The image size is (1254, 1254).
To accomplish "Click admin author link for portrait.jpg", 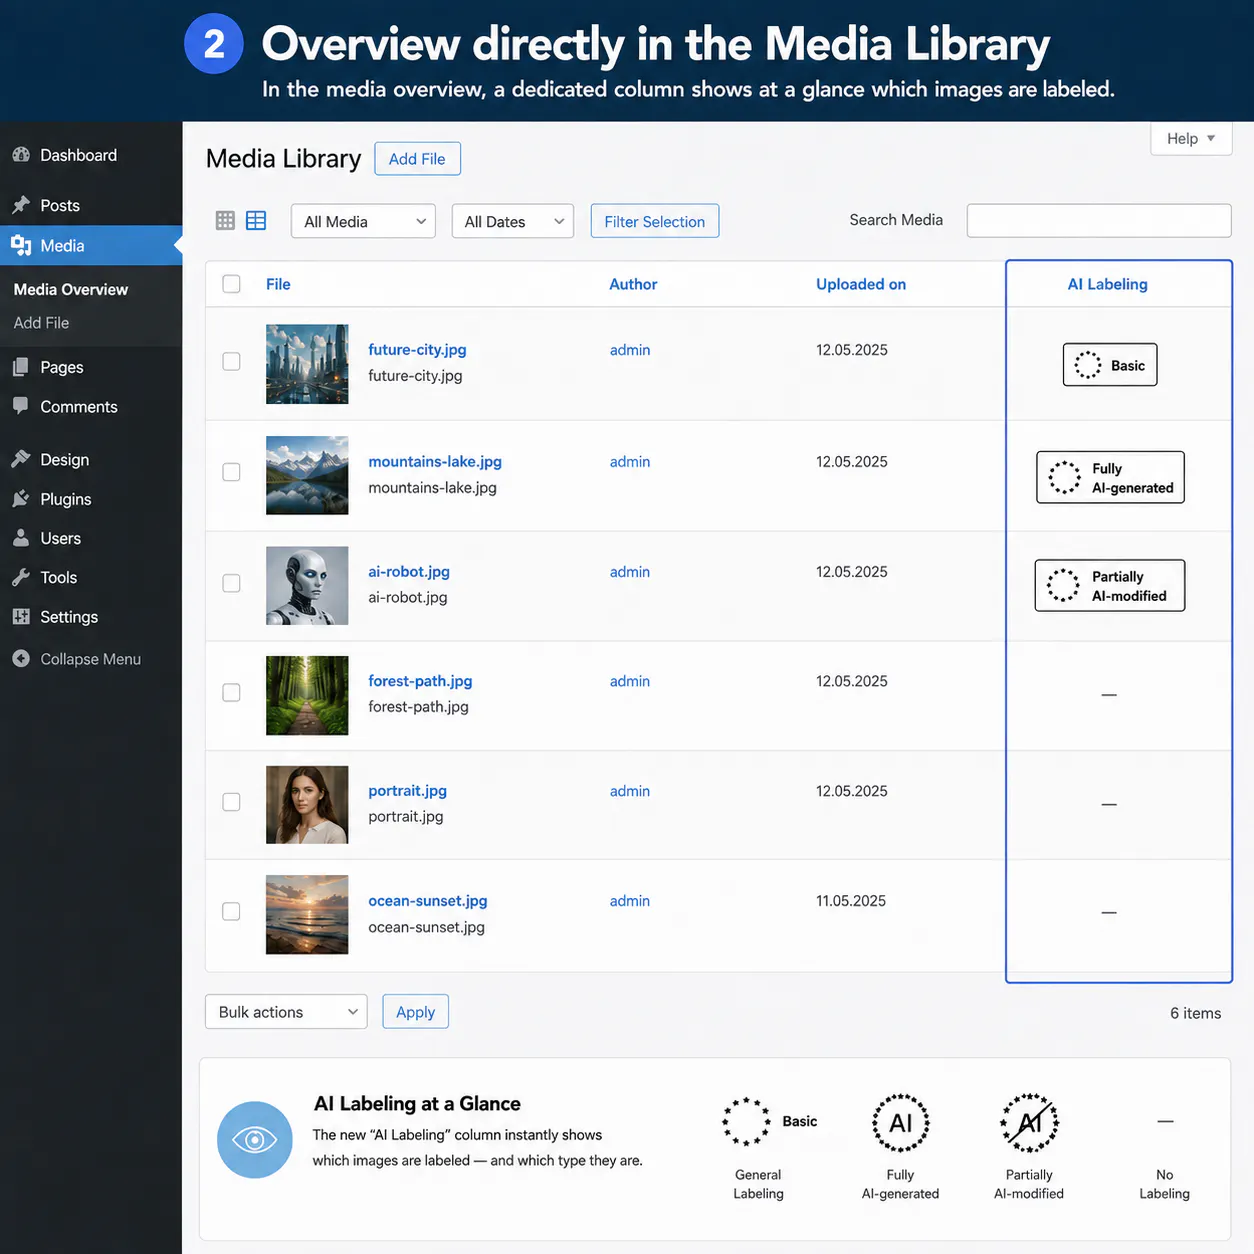I will coord(630,791).
